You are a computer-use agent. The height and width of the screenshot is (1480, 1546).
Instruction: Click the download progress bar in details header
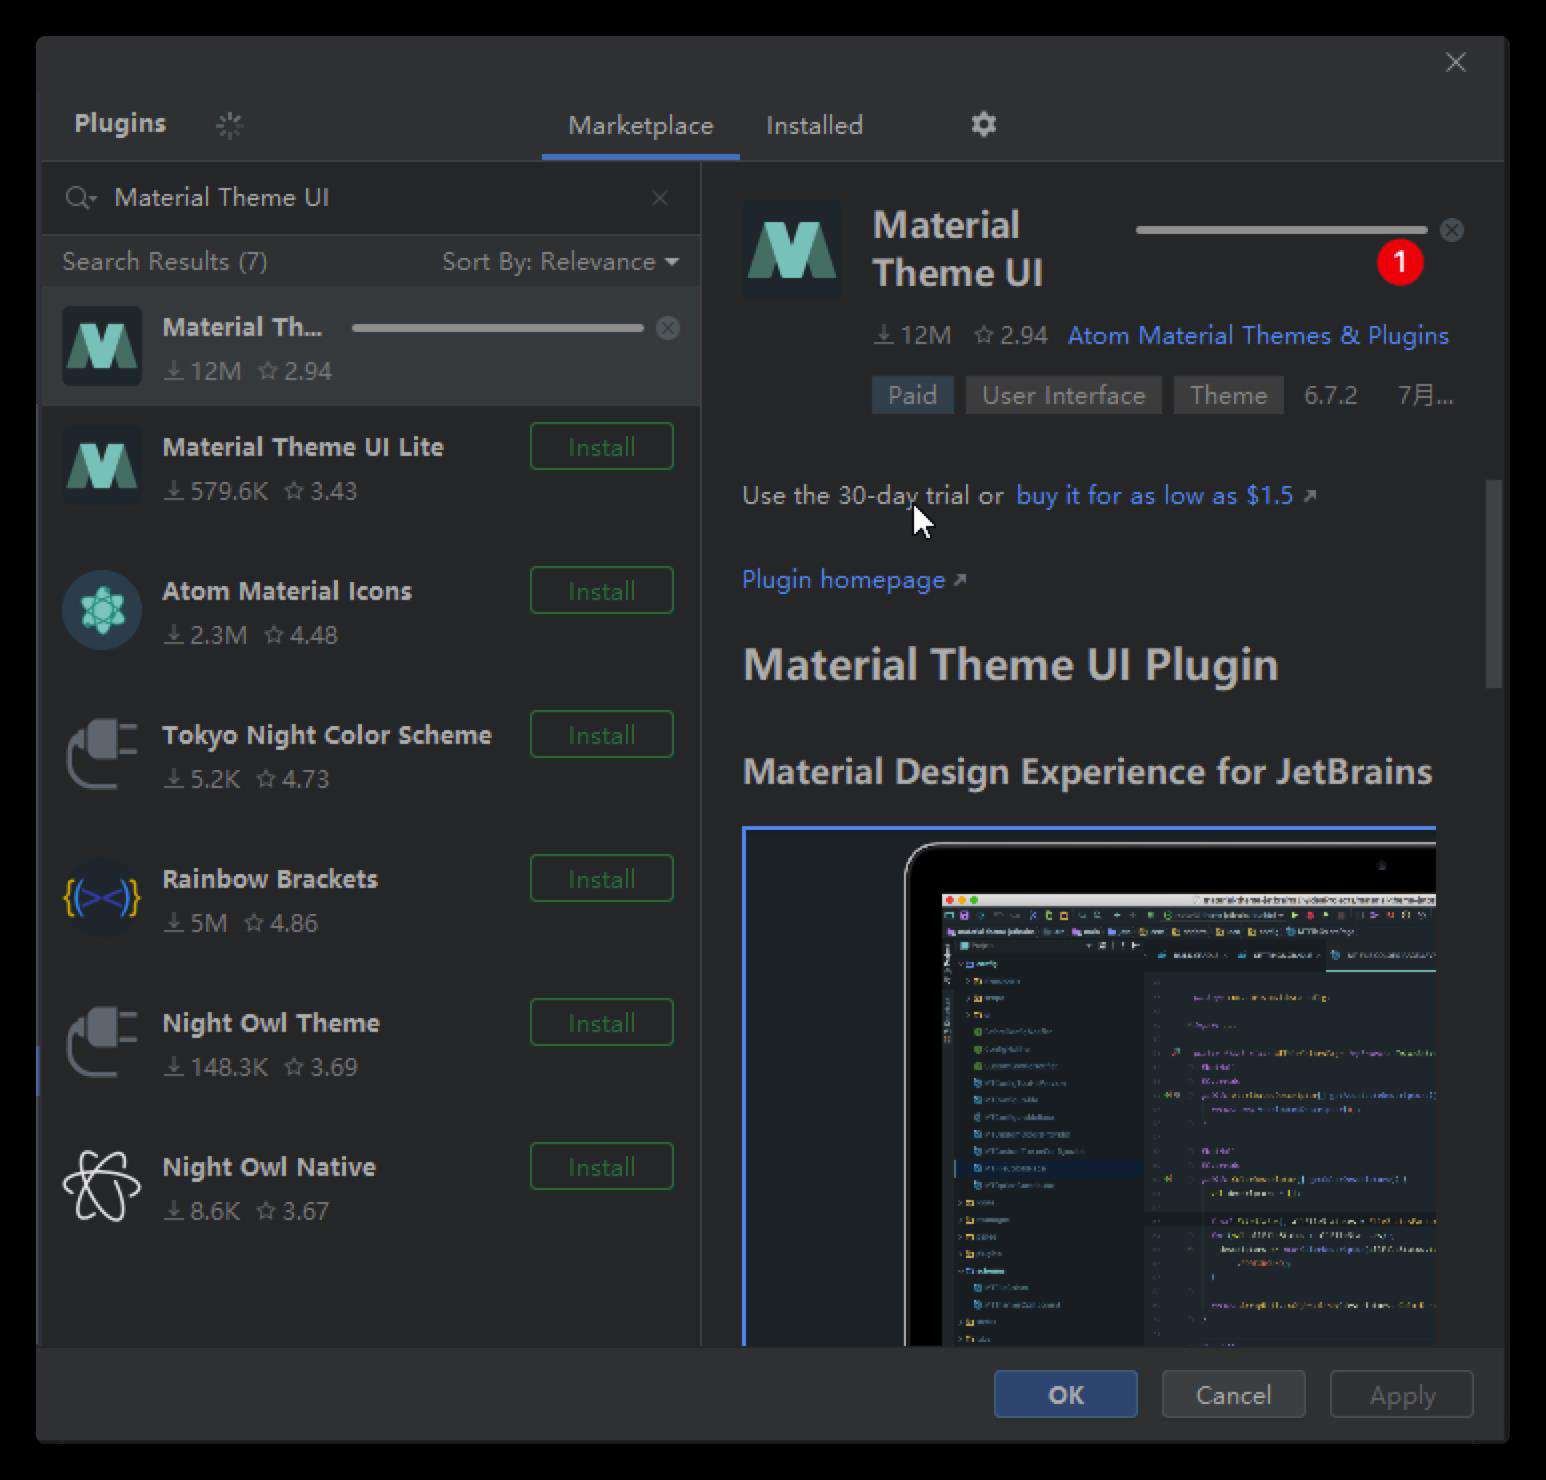tap(1281, 230)
